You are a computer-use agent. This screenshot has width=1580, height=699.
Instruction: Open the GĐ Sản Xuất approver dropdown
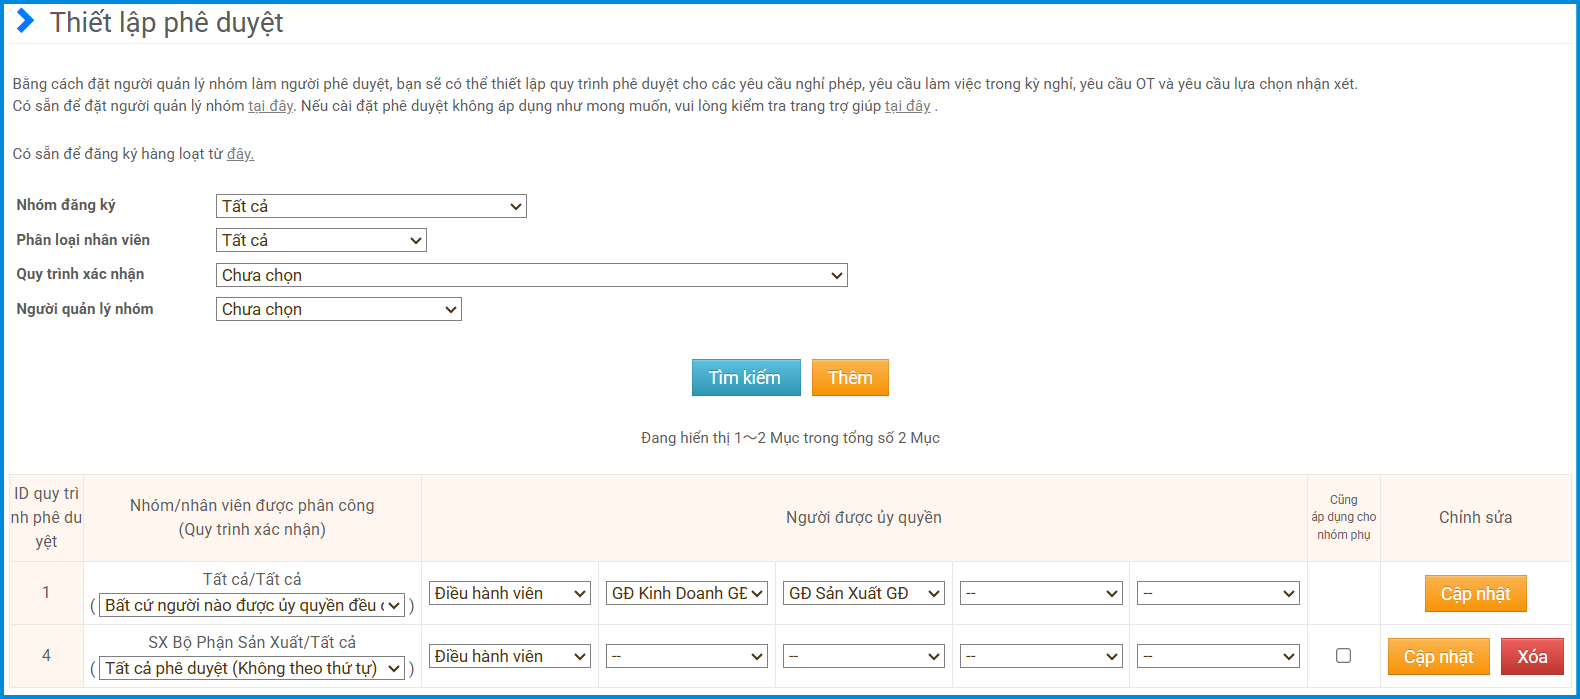864,593
